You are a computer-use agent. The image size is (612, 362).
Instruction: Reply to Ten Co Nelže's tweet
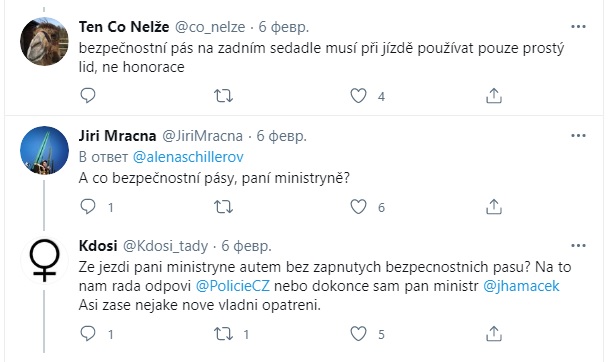(x=88, y=96)
